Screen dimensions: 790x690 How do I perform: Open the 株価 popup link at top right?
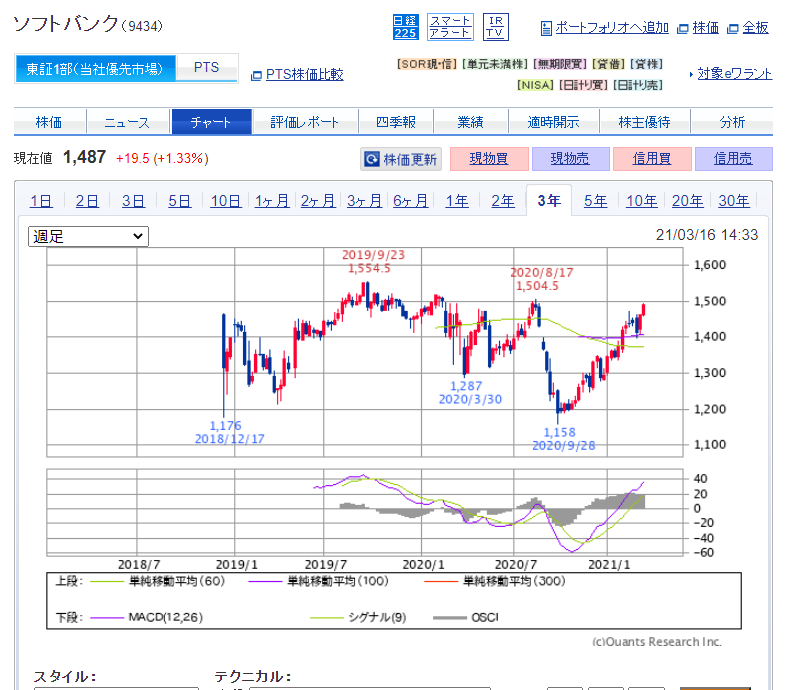click(x=705, y=28)
